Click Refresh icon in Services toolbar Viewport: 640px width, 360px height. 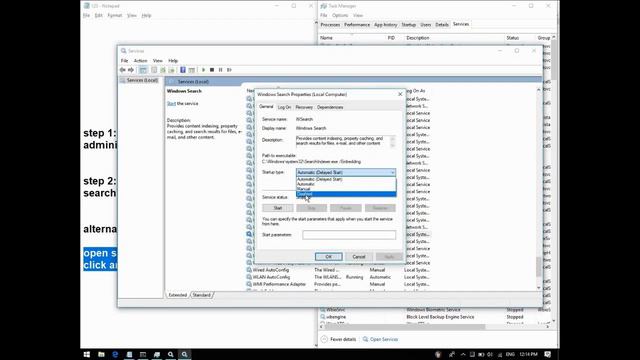pyautogui.click(x=163, y=70)
